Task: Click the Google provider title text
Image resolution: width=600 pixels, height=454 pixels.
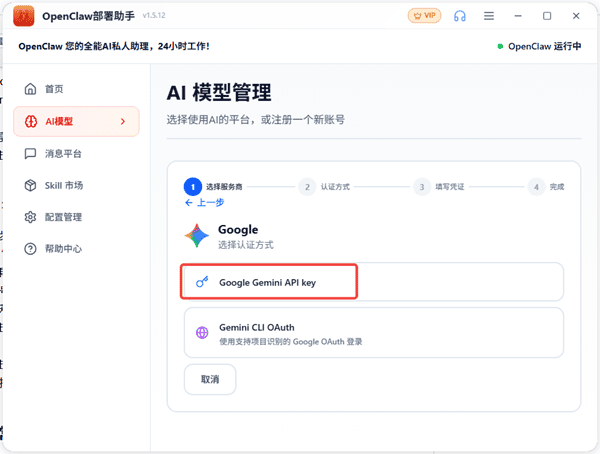Action: (238, 230)
